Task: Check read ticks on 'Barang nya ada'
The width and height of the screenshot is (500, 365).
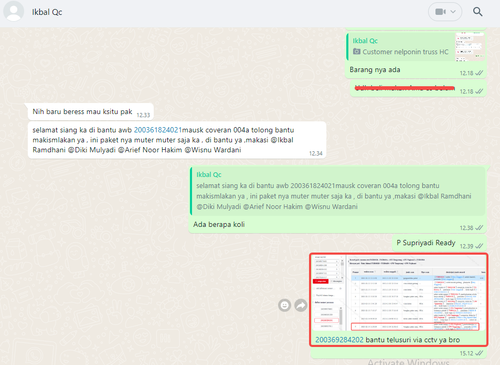Action: pyautogui.click(x=479, y=73)
